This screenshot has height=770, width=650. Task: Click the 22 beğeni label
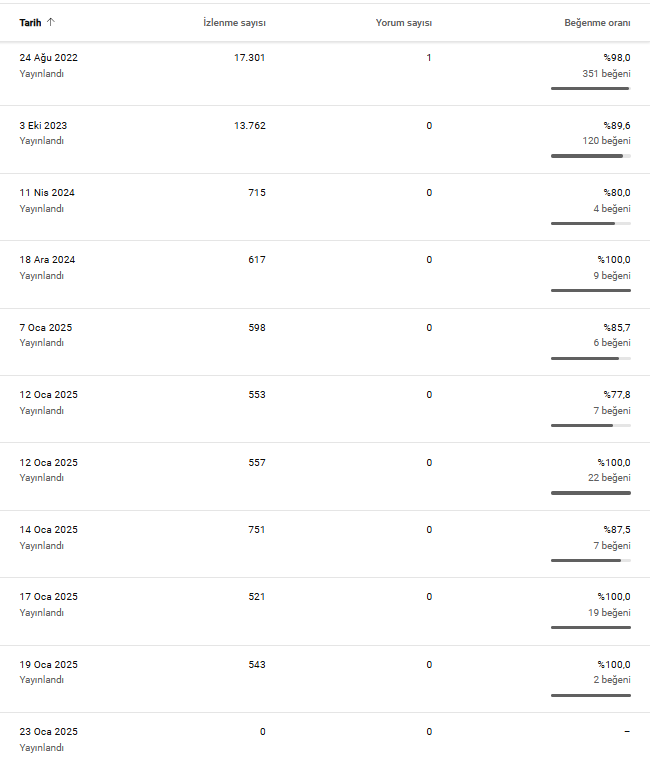pos(609,477)
